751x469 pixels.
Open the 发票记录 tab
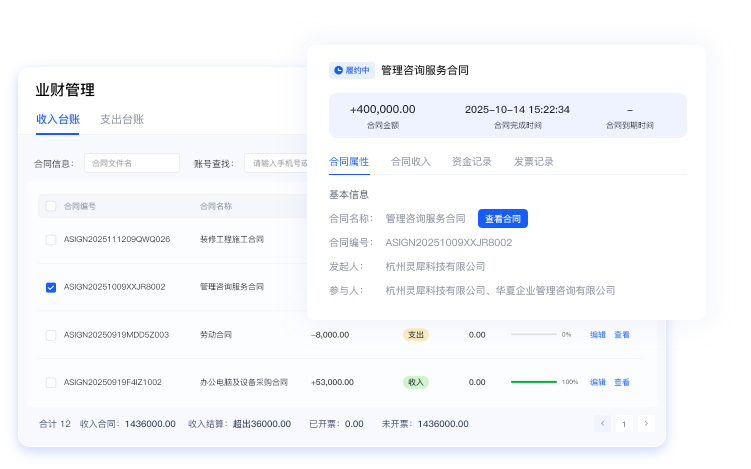[x=534, y=162]
